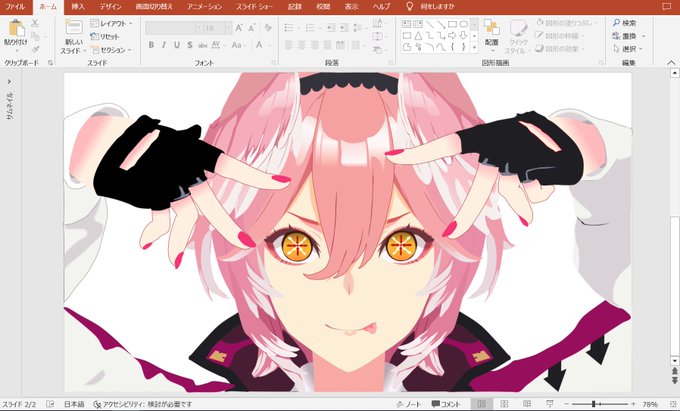Click the next slide double arrow
Screen dimensions: 680x411
click(675, 381)
